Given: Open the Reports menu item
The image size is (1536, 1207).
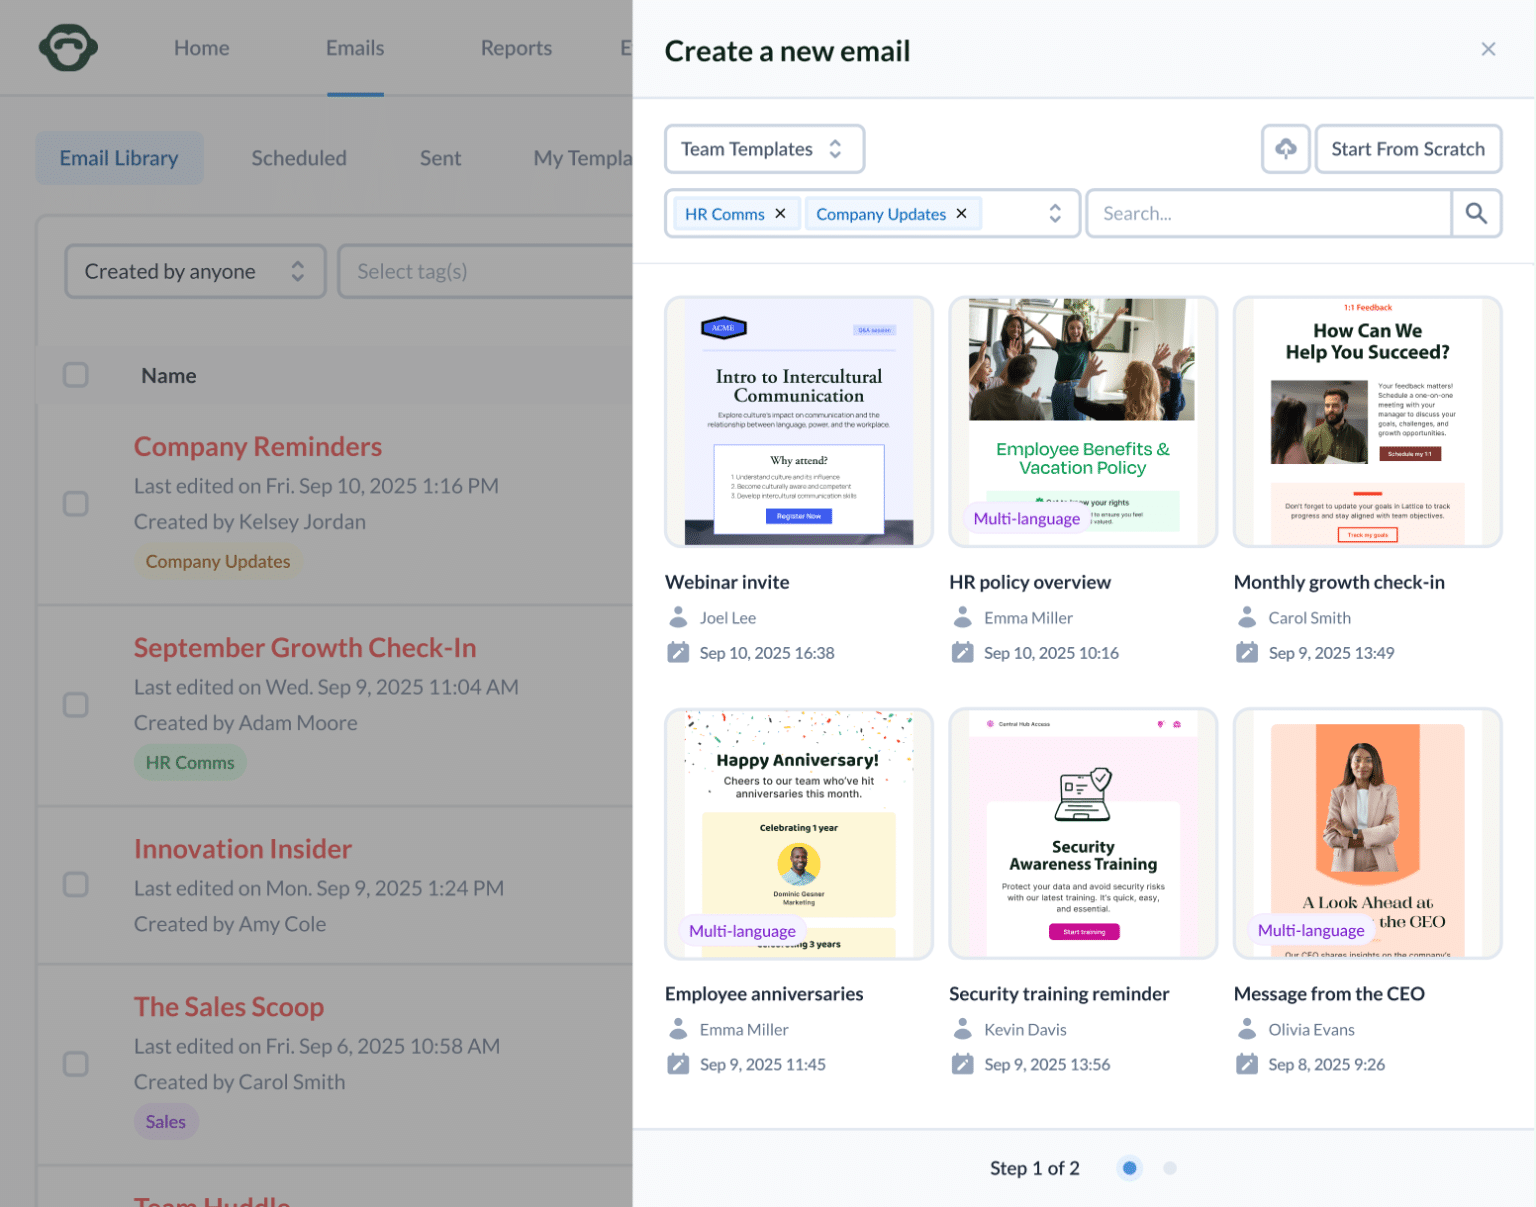Looking at the screenshot, I should 516,48.
